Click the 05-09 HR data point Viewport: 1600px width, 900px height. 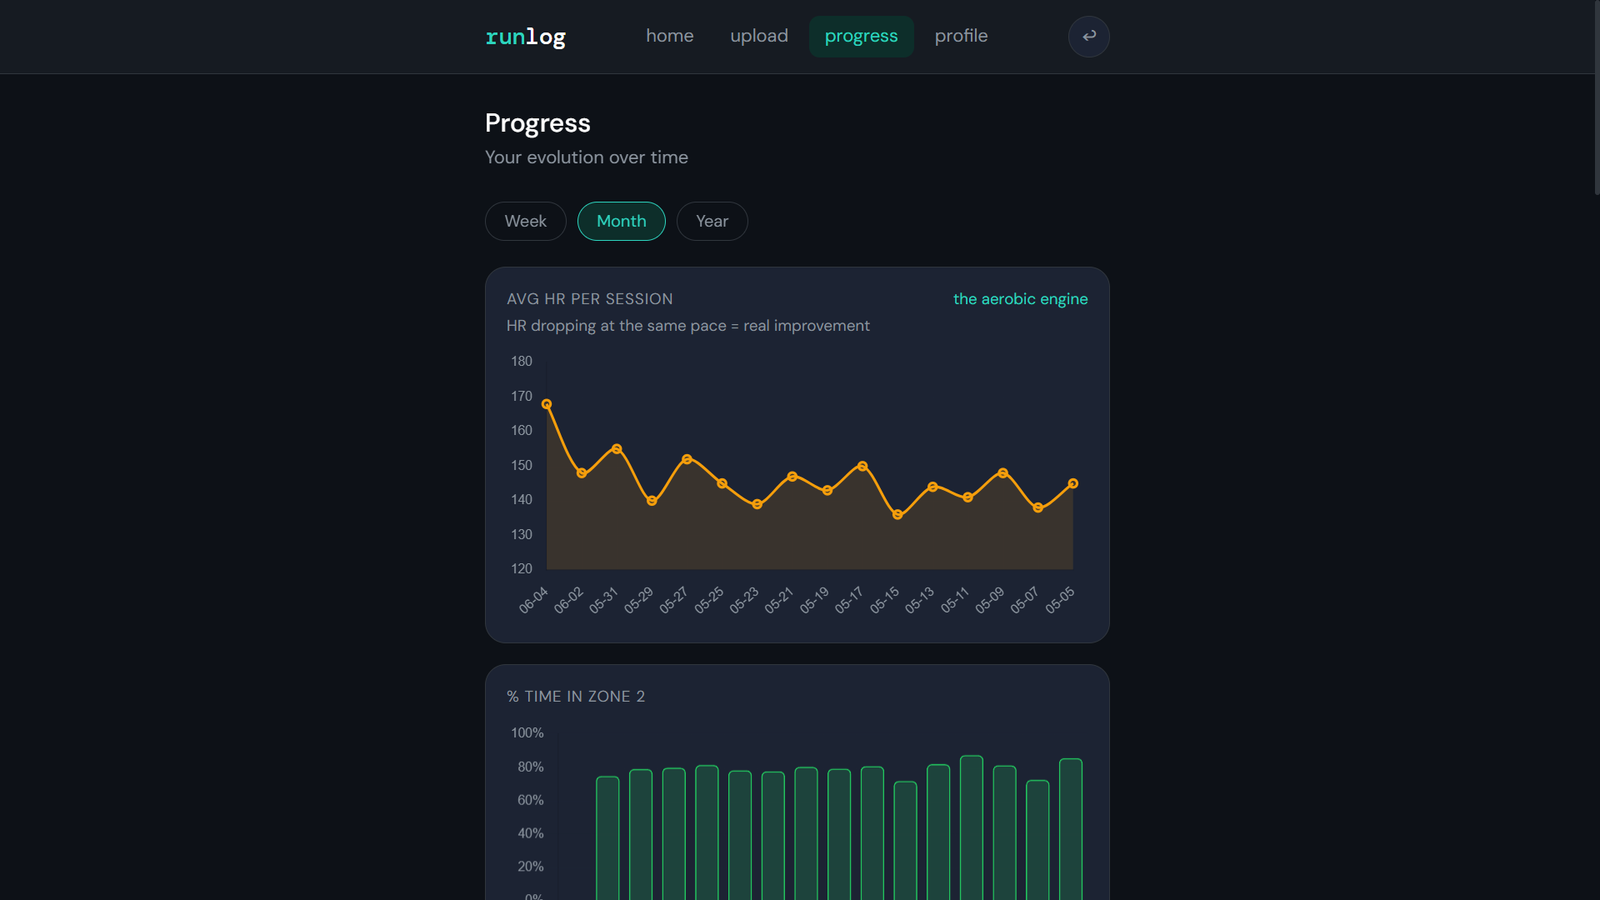(1003, 473)
